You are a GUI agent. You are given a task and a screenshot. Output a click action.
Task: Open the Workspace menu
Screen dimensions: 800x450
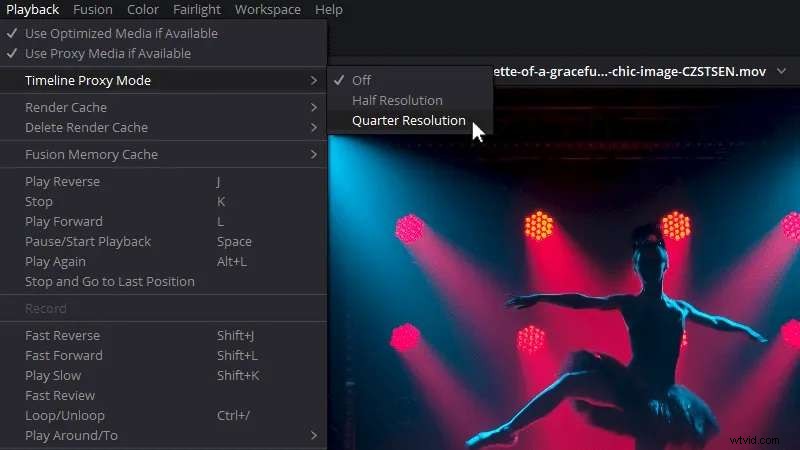[x=267, y=10]
